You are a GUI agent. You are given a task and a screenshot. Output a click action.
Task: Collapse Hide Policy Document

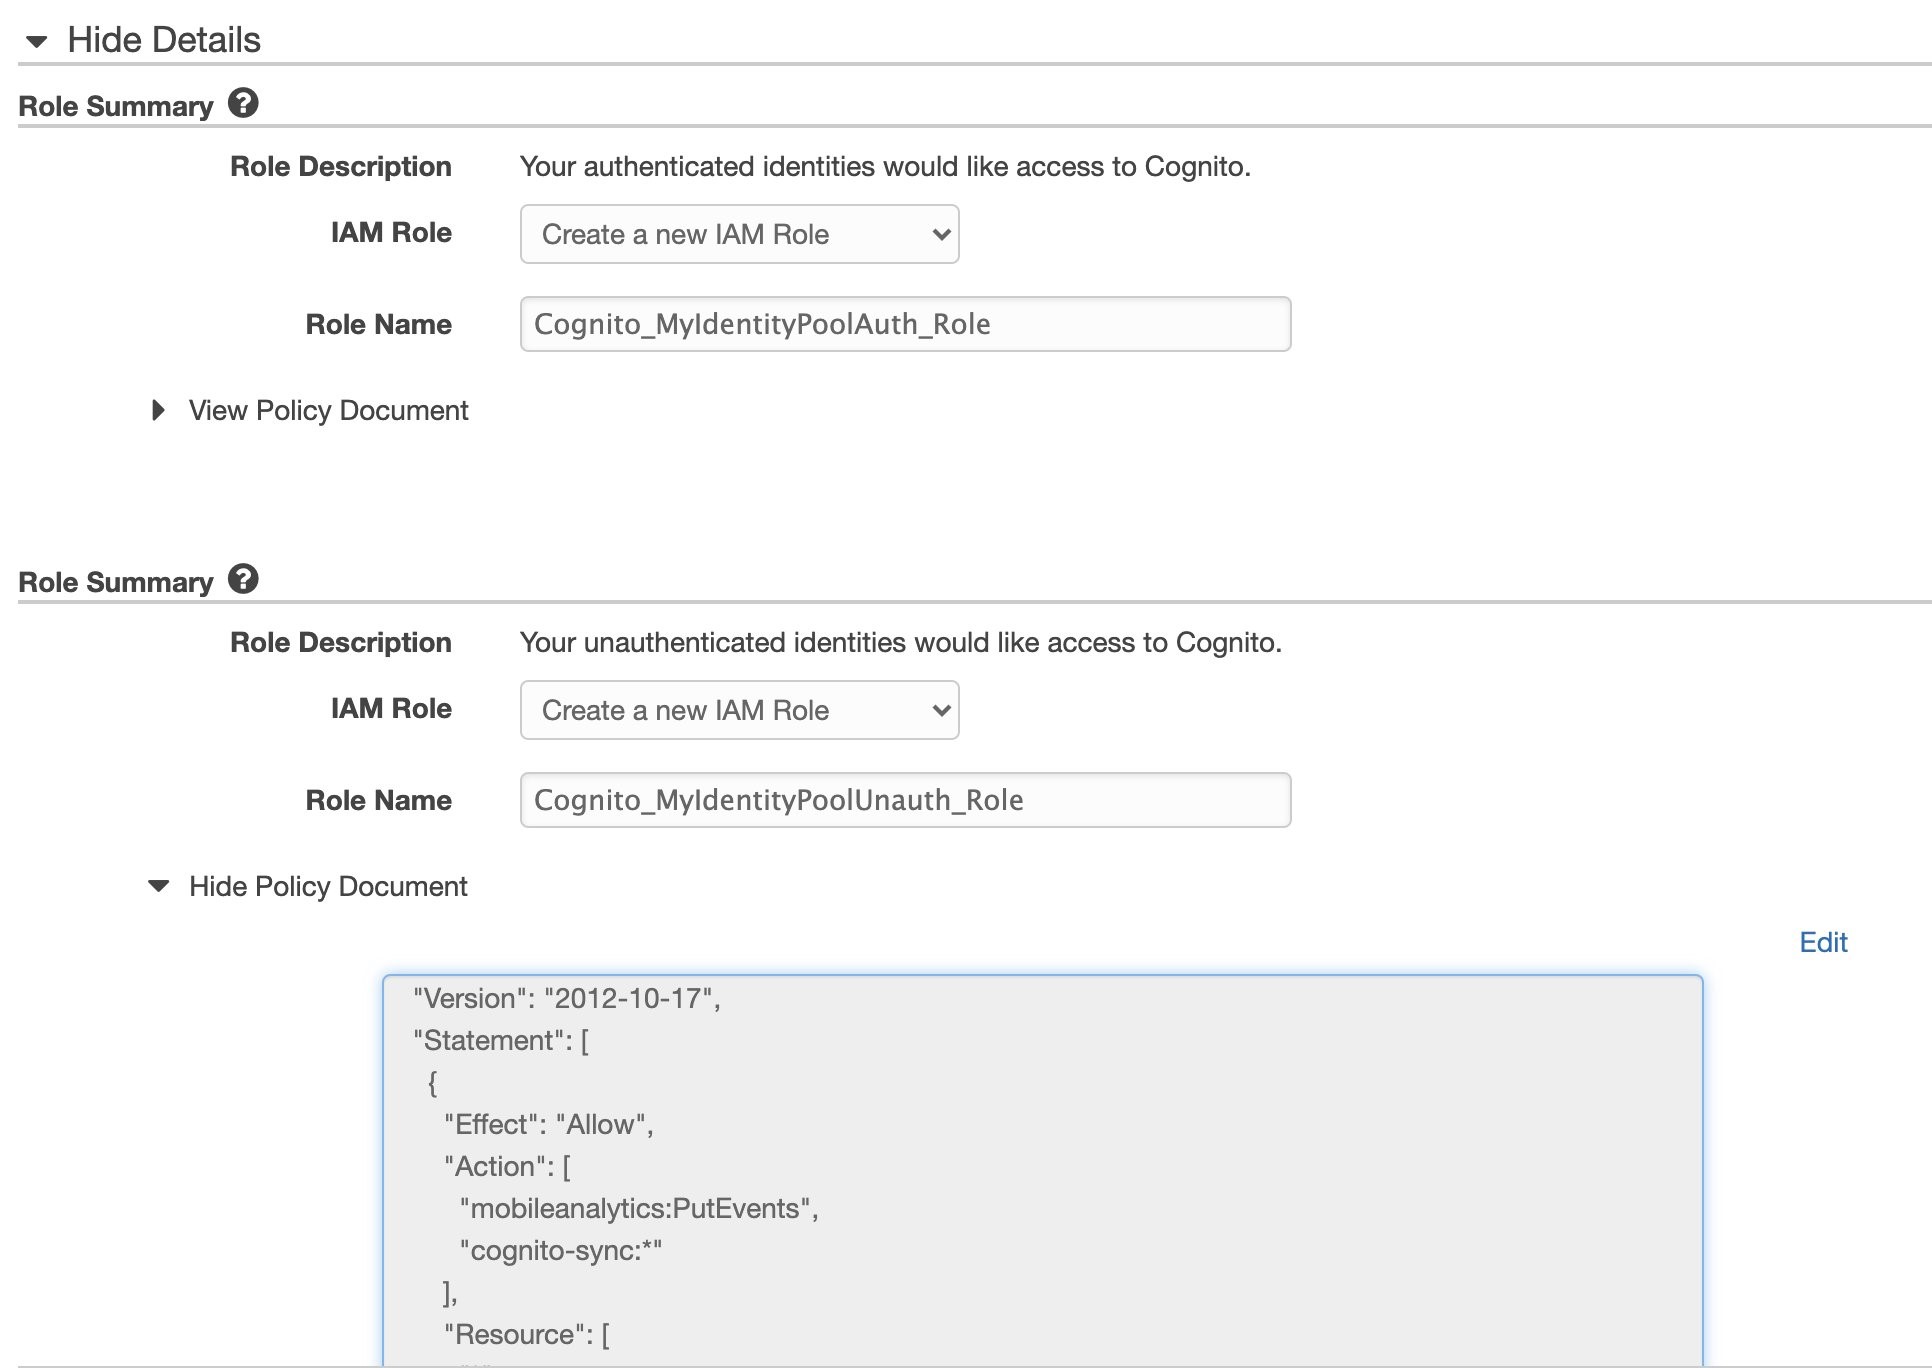pos(308,886)
